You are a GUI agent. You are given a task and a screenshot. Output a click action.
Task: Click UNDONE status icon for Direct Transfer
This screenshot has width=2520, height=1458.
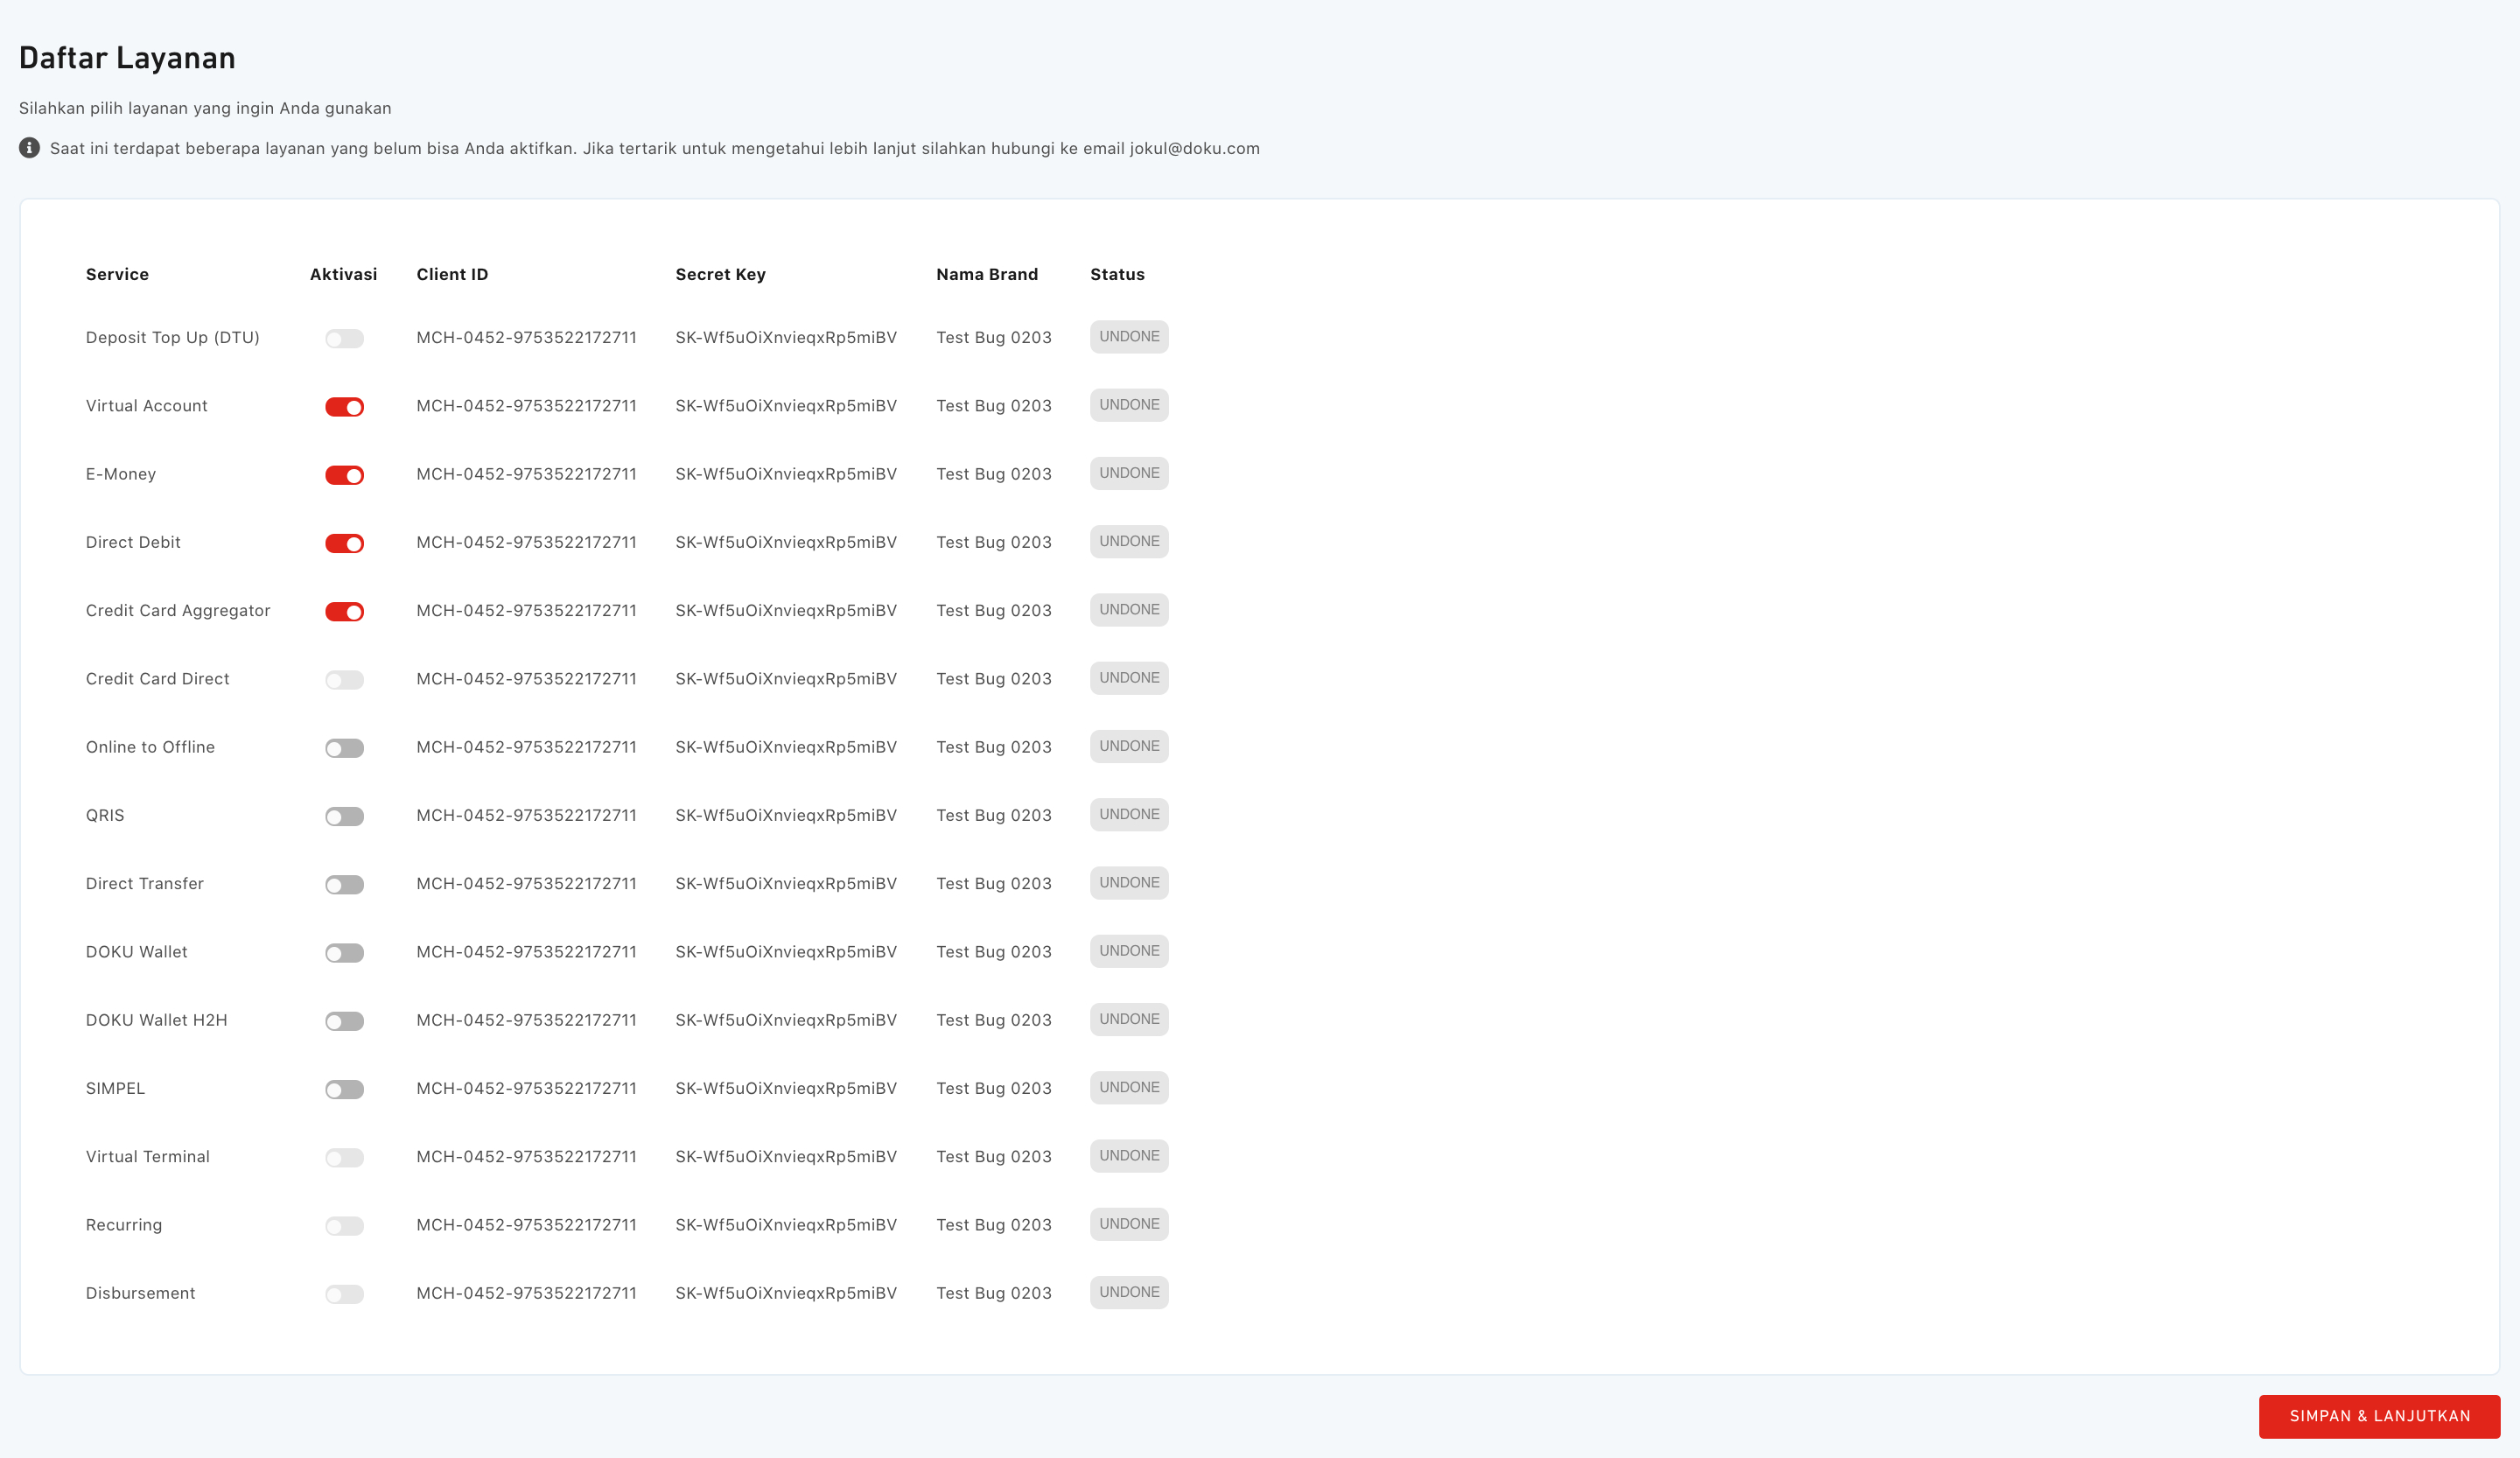pyautogui.click(x=1130, y=882)
